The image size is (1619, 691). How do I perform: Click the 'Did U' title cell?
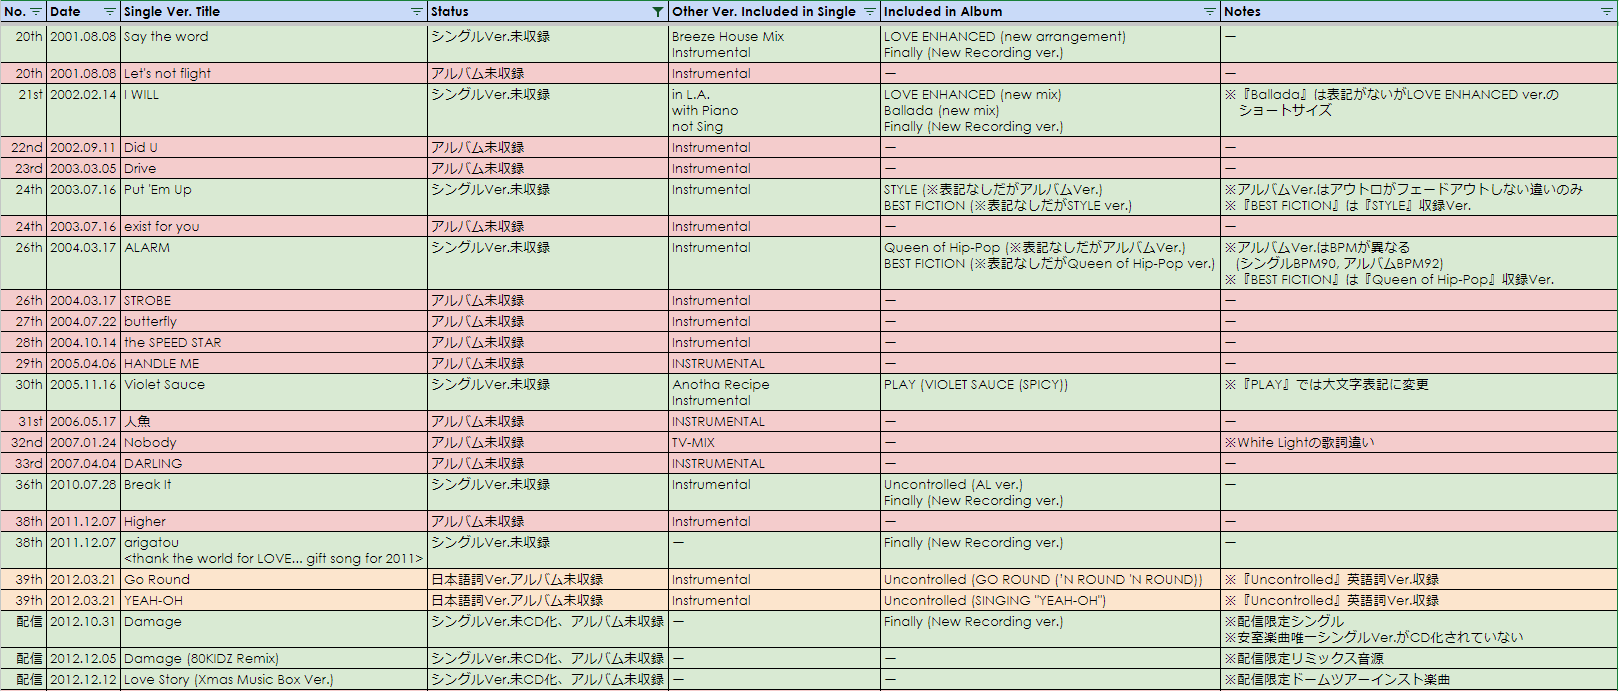tap(274, 148)
